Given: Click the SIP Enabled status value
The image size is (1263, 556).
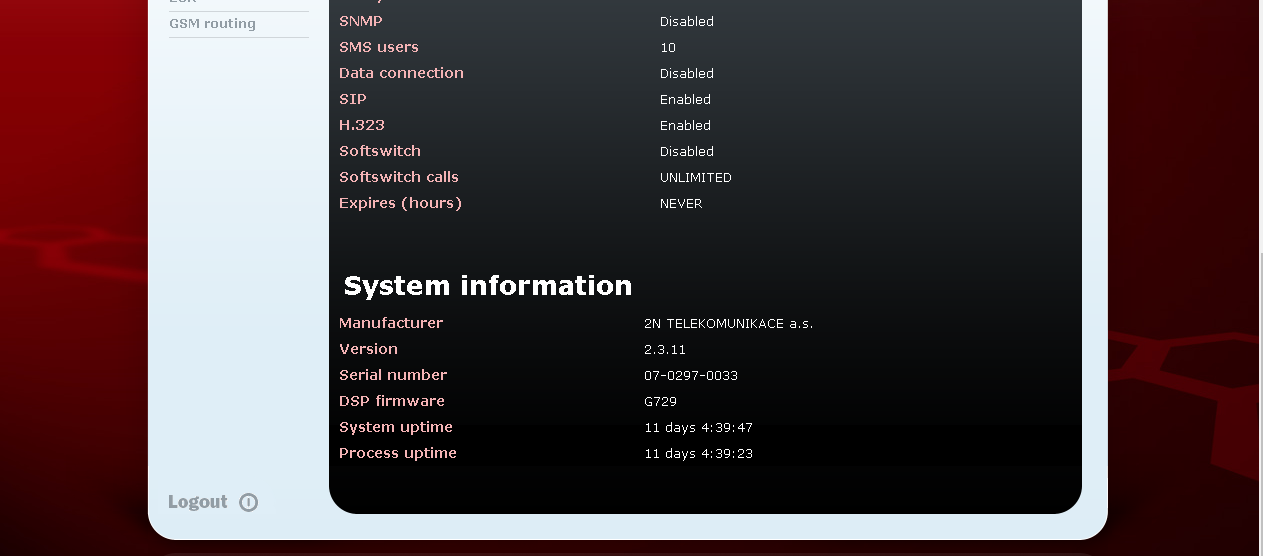Looking at the screenshot, I should [685, 100].
